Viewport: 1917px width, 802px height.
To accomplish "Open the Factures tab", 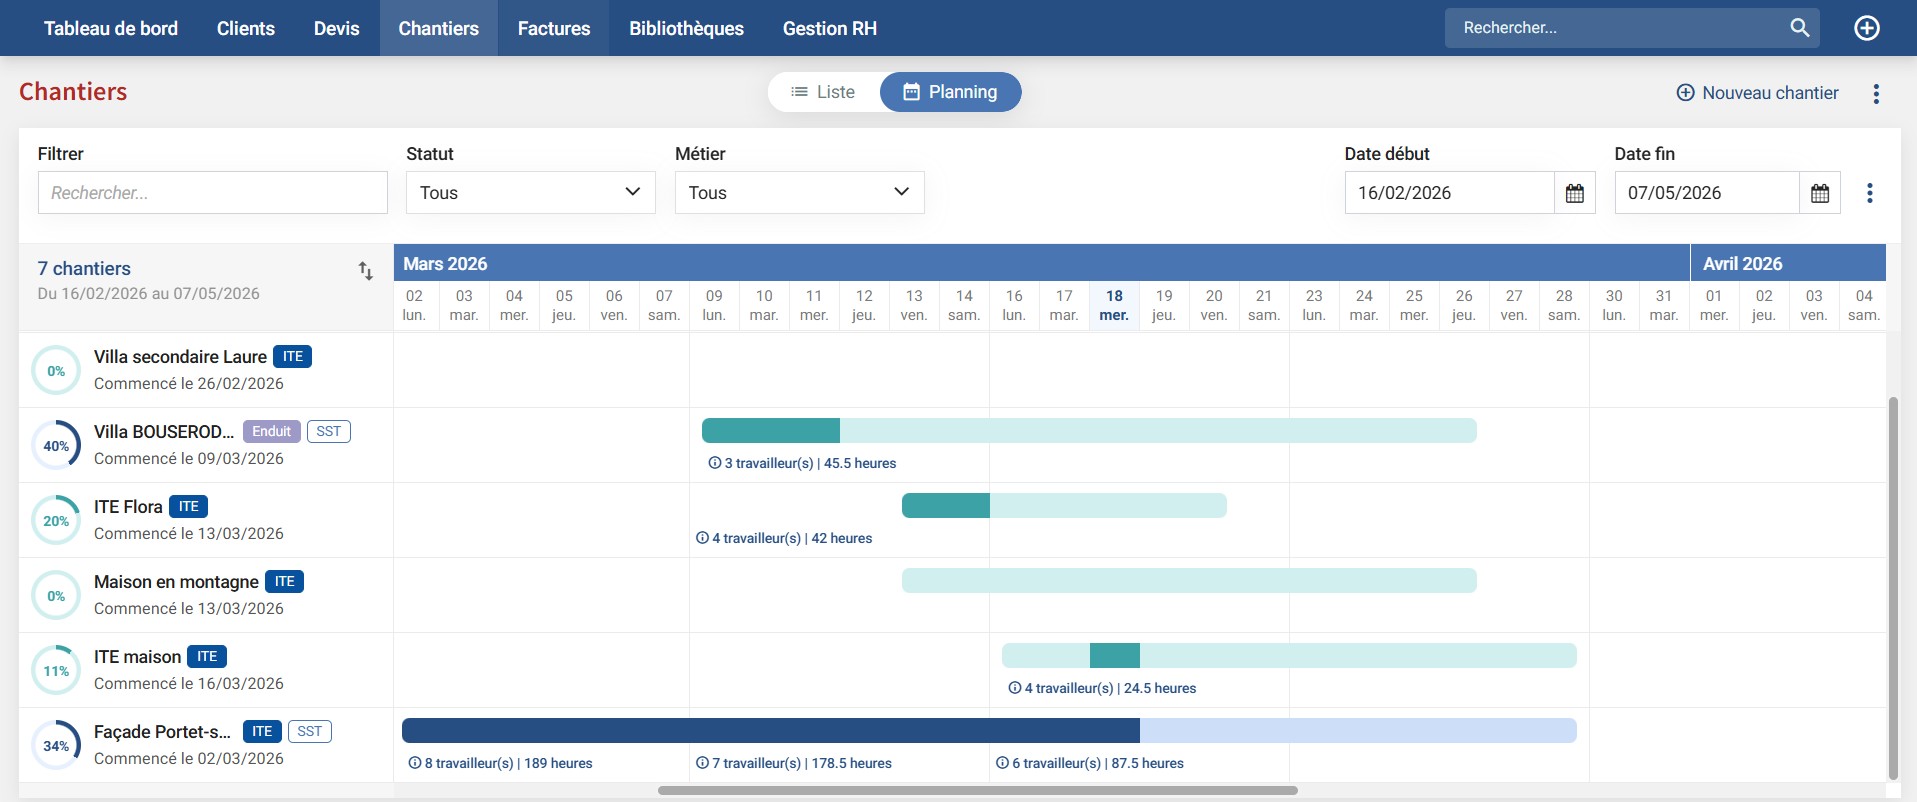I will point(553,28).
